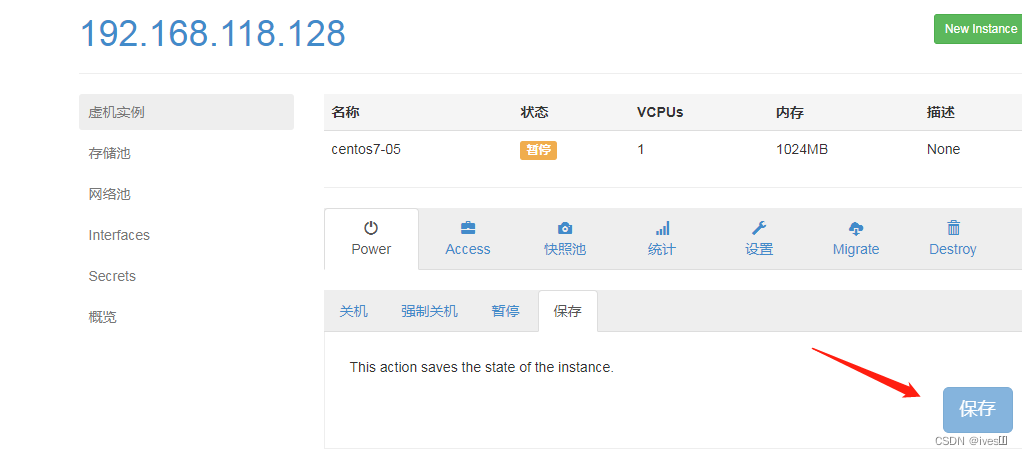The image size is (1022, 455).
Task: Switch to the 强制关机 tab
Action: pos(429,311)
